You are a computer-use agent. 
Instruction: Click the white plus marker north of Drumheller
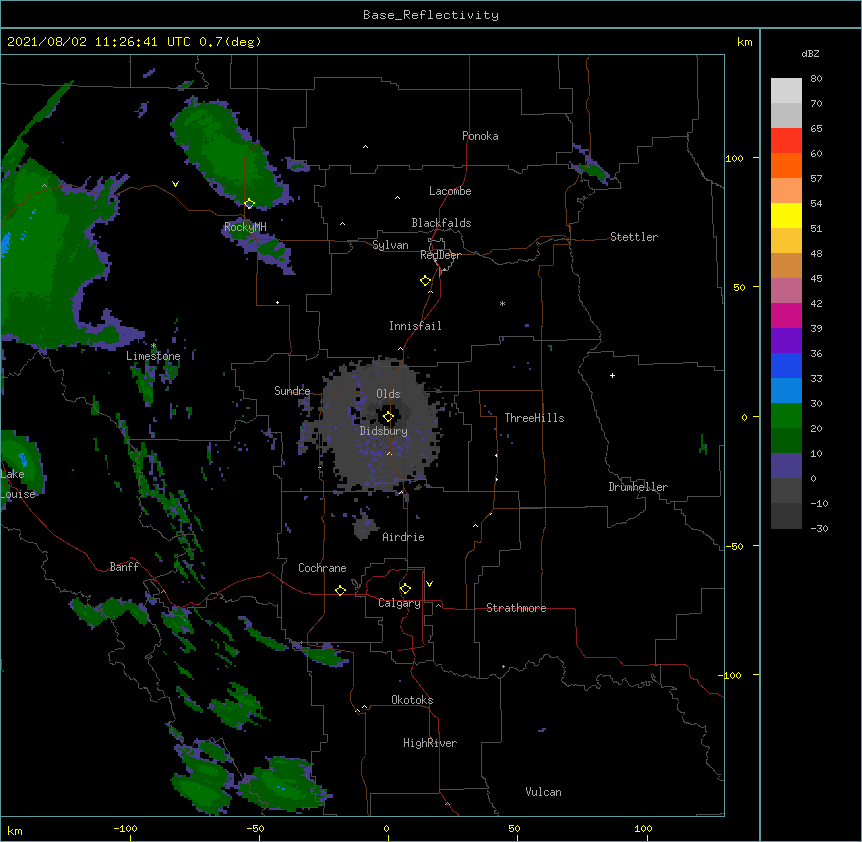pyautogui.click(x=612, y=375)
